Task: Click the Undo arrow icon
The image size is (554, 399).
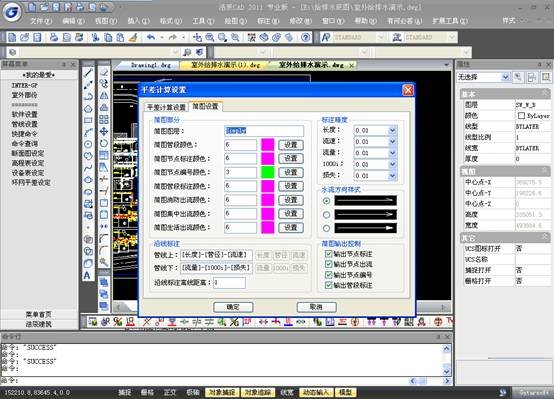Action: pyautogui.click(x=151, y=37)
